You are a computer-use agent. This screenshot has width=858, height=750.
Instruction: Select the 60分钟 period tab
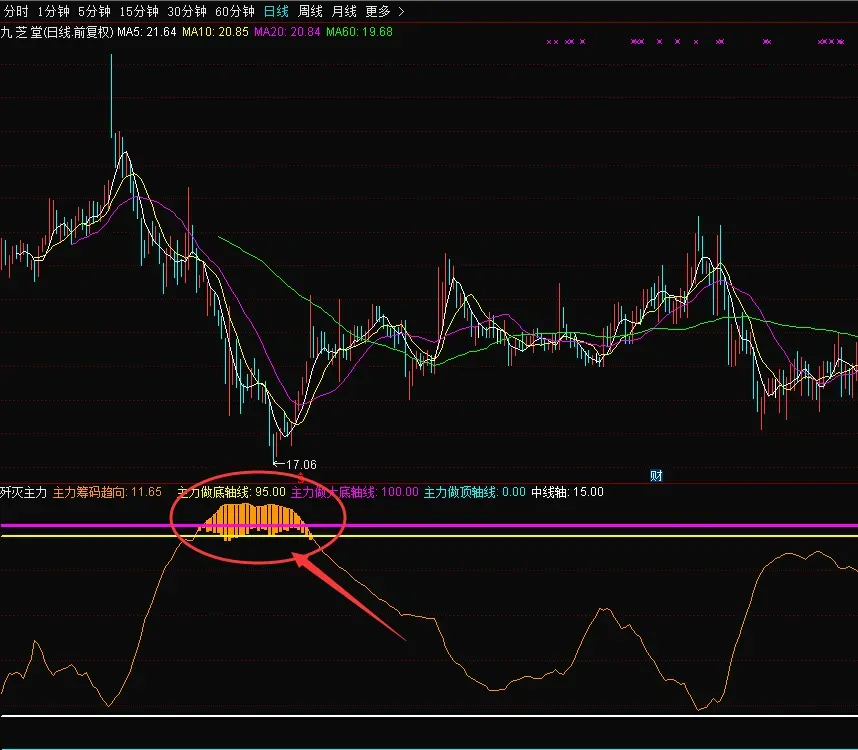235,11
